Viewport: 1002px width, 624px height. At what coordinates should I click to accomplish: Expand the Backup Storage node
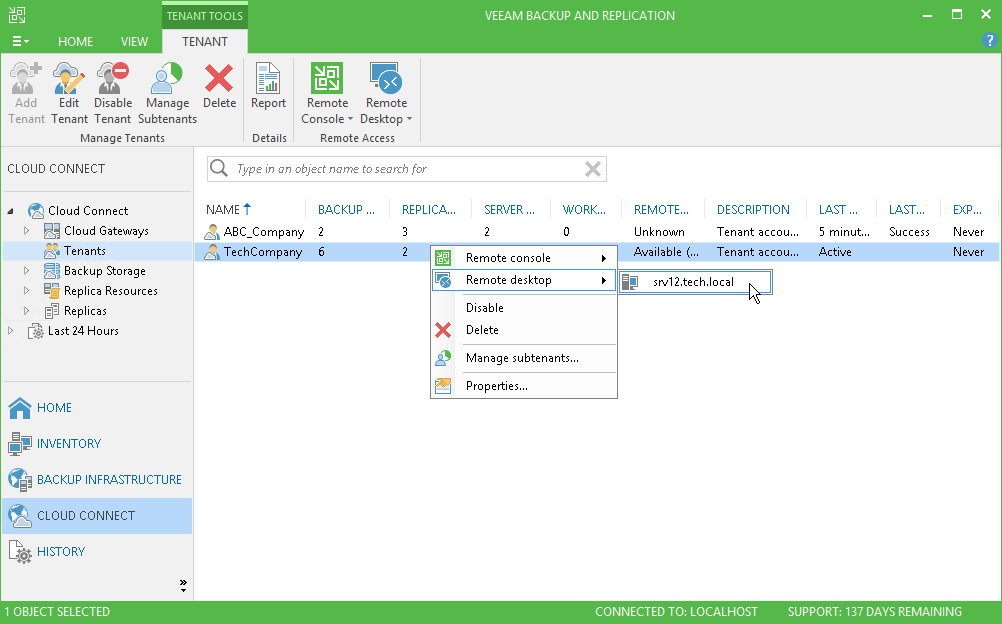pos(26,270)
